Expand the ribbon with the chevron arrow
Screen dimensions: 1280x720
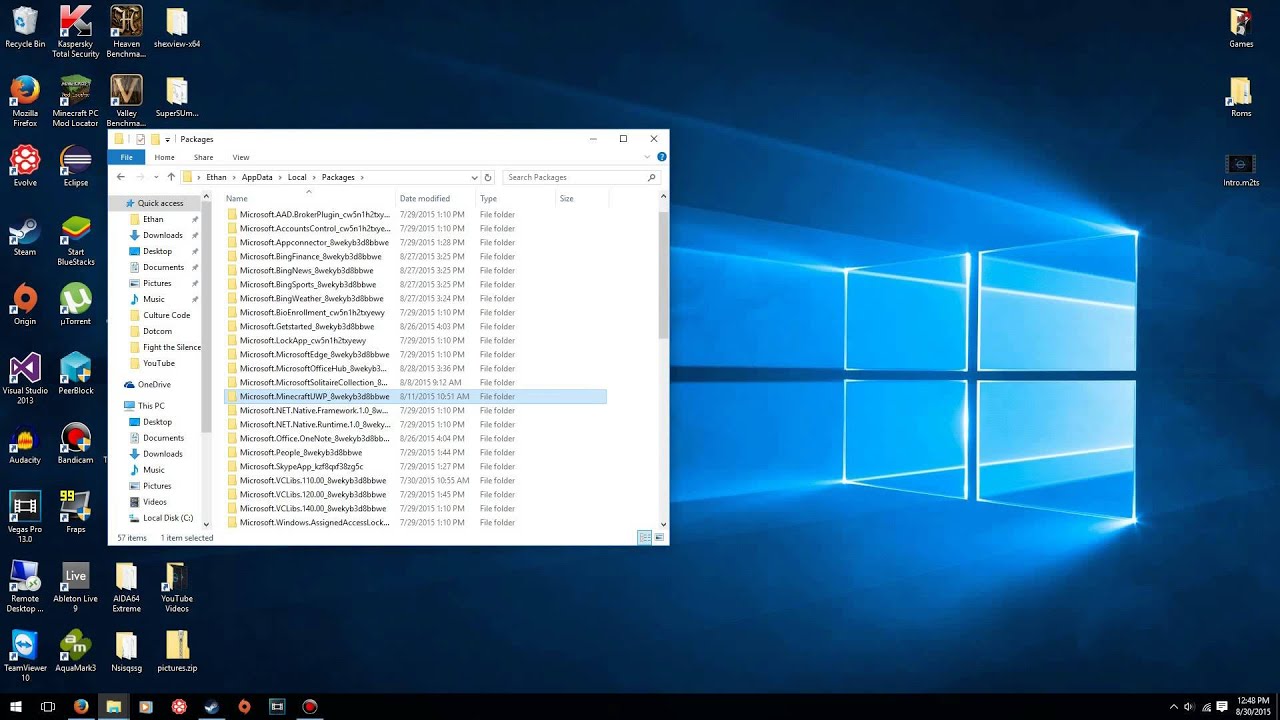(648, 157)
